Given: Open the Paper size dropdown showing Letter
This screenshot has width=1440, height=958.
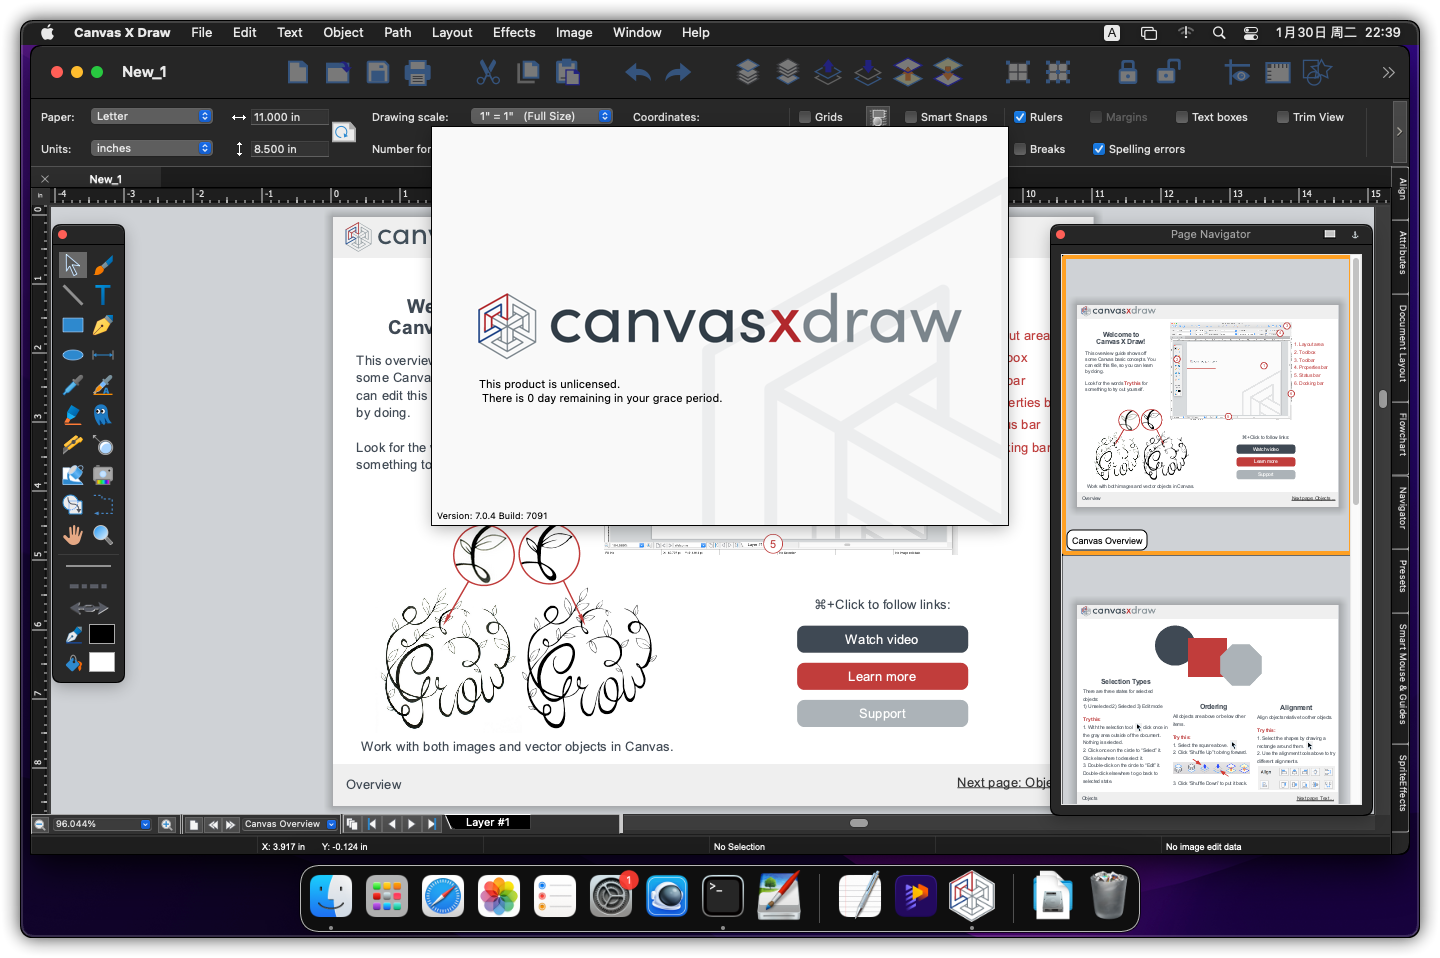Looking at the screenshot, I should [x=152, y=116].
